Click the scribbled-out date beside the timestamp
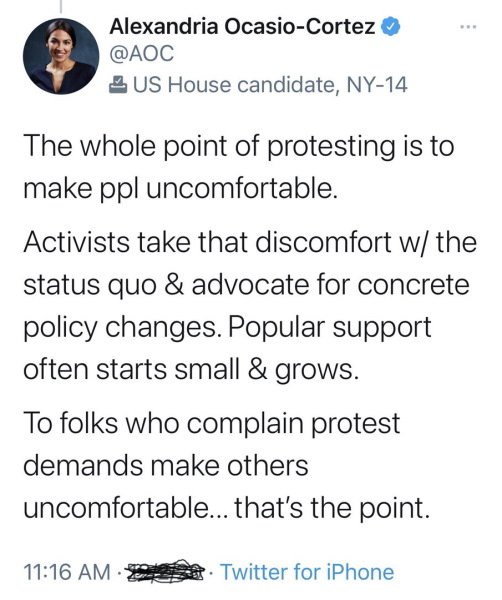502x600 pixels. pyautogui.click(x=166, y=571)
